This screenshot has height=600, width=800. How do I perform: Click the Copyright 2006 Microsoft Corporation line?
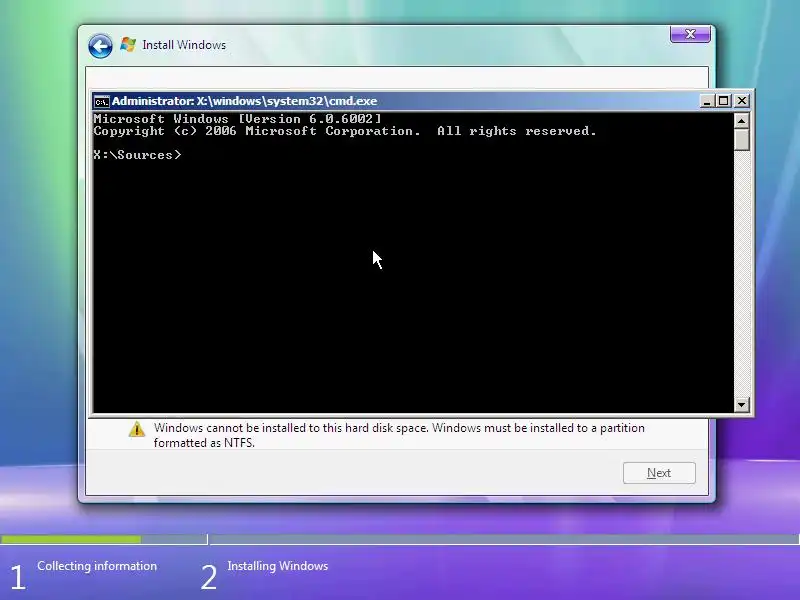(345, 131)
